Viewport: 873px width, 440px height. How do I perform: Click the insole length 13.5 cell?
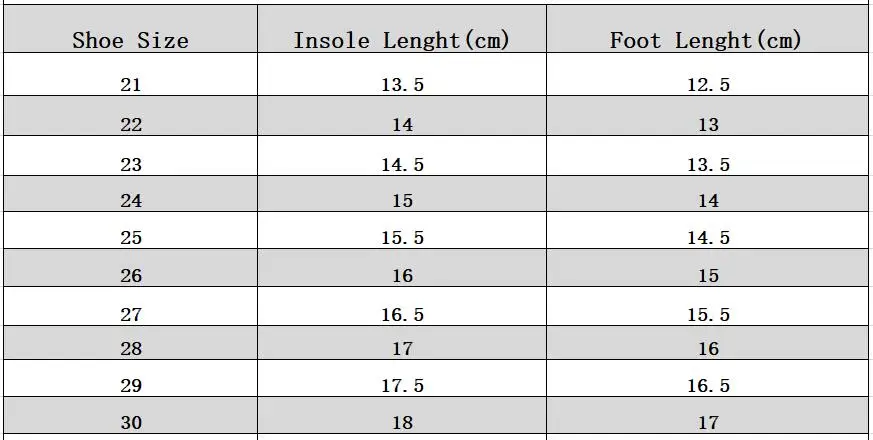[x=402, y=85]
